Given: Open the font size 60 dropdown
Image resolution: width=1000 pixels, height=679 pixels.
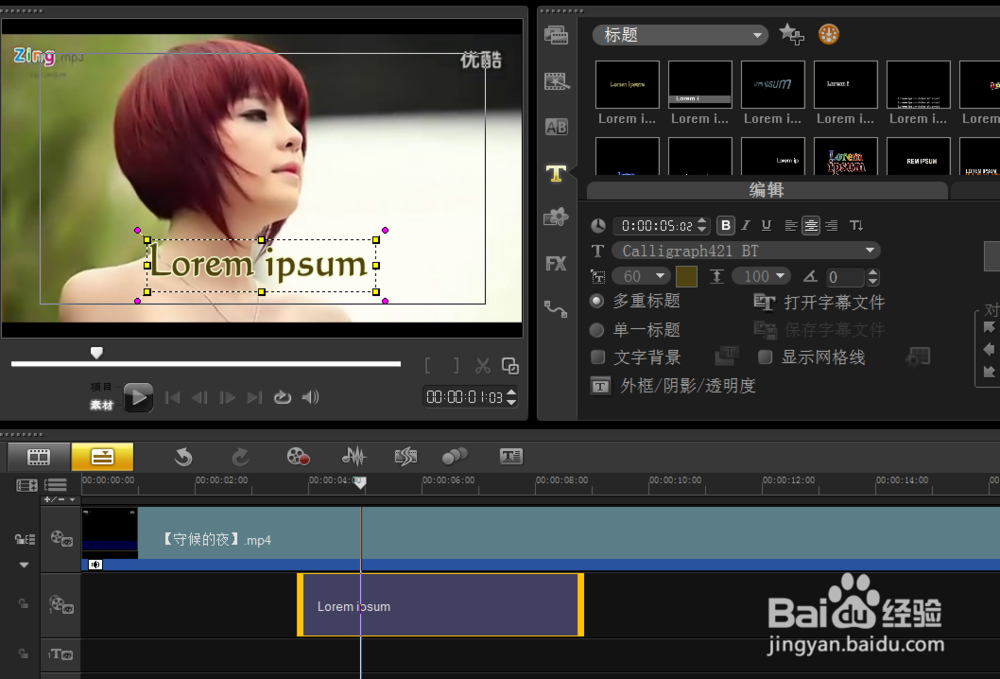Looking at the screenshot, I should [x=642, y=276].
